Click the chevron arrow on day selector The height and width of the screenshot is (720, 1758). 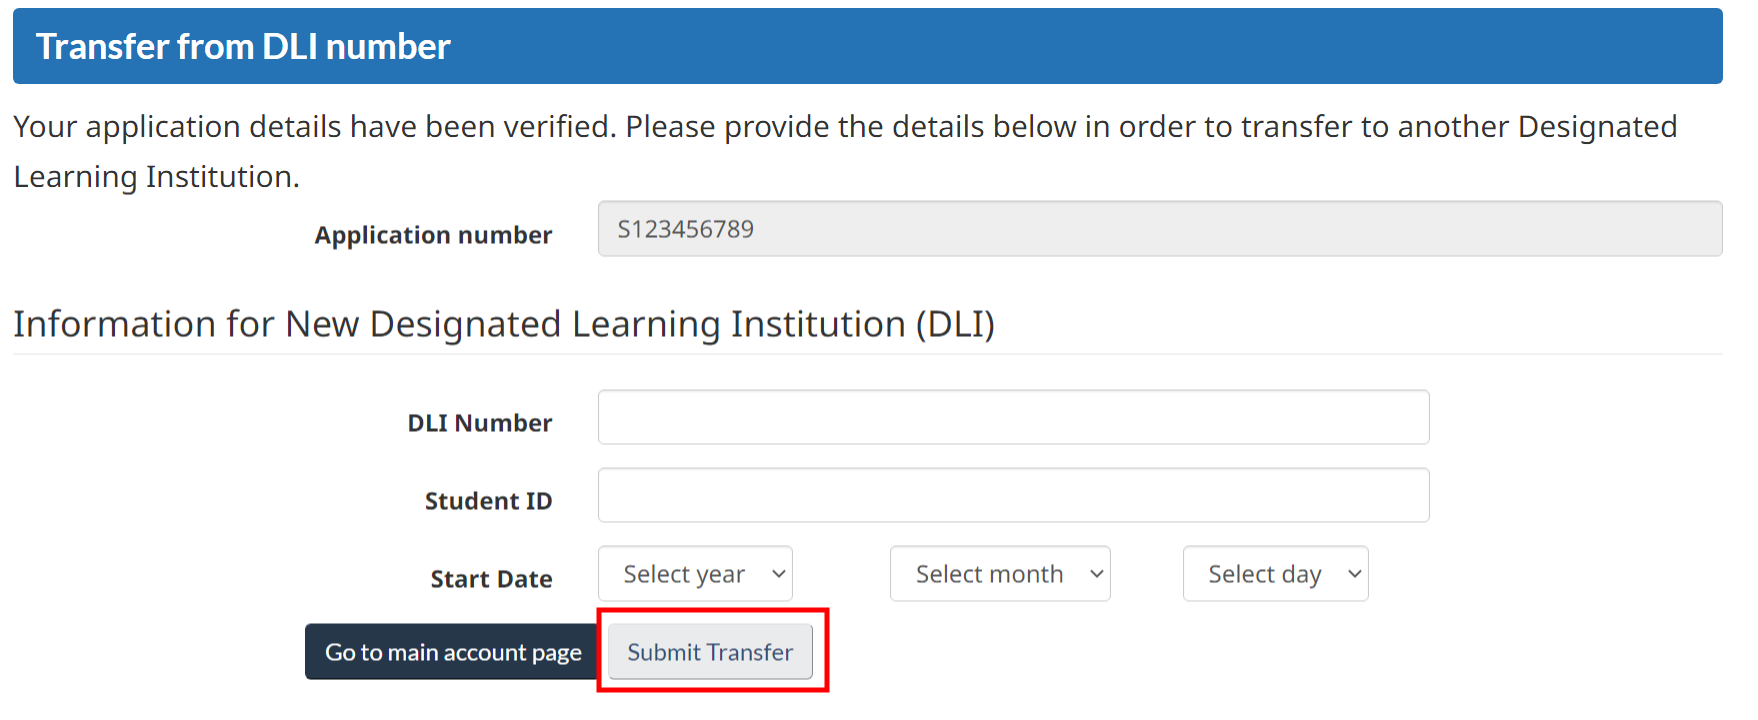click(1354, 574)
